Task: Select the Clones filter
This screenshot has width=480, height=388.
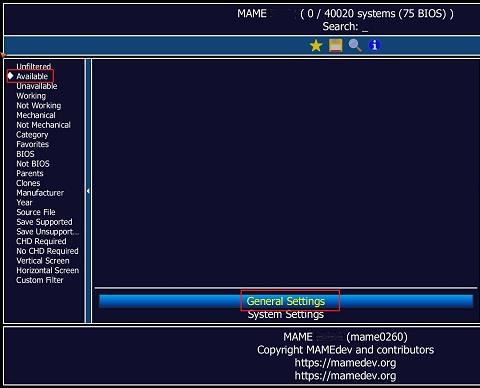Action: 28,183
